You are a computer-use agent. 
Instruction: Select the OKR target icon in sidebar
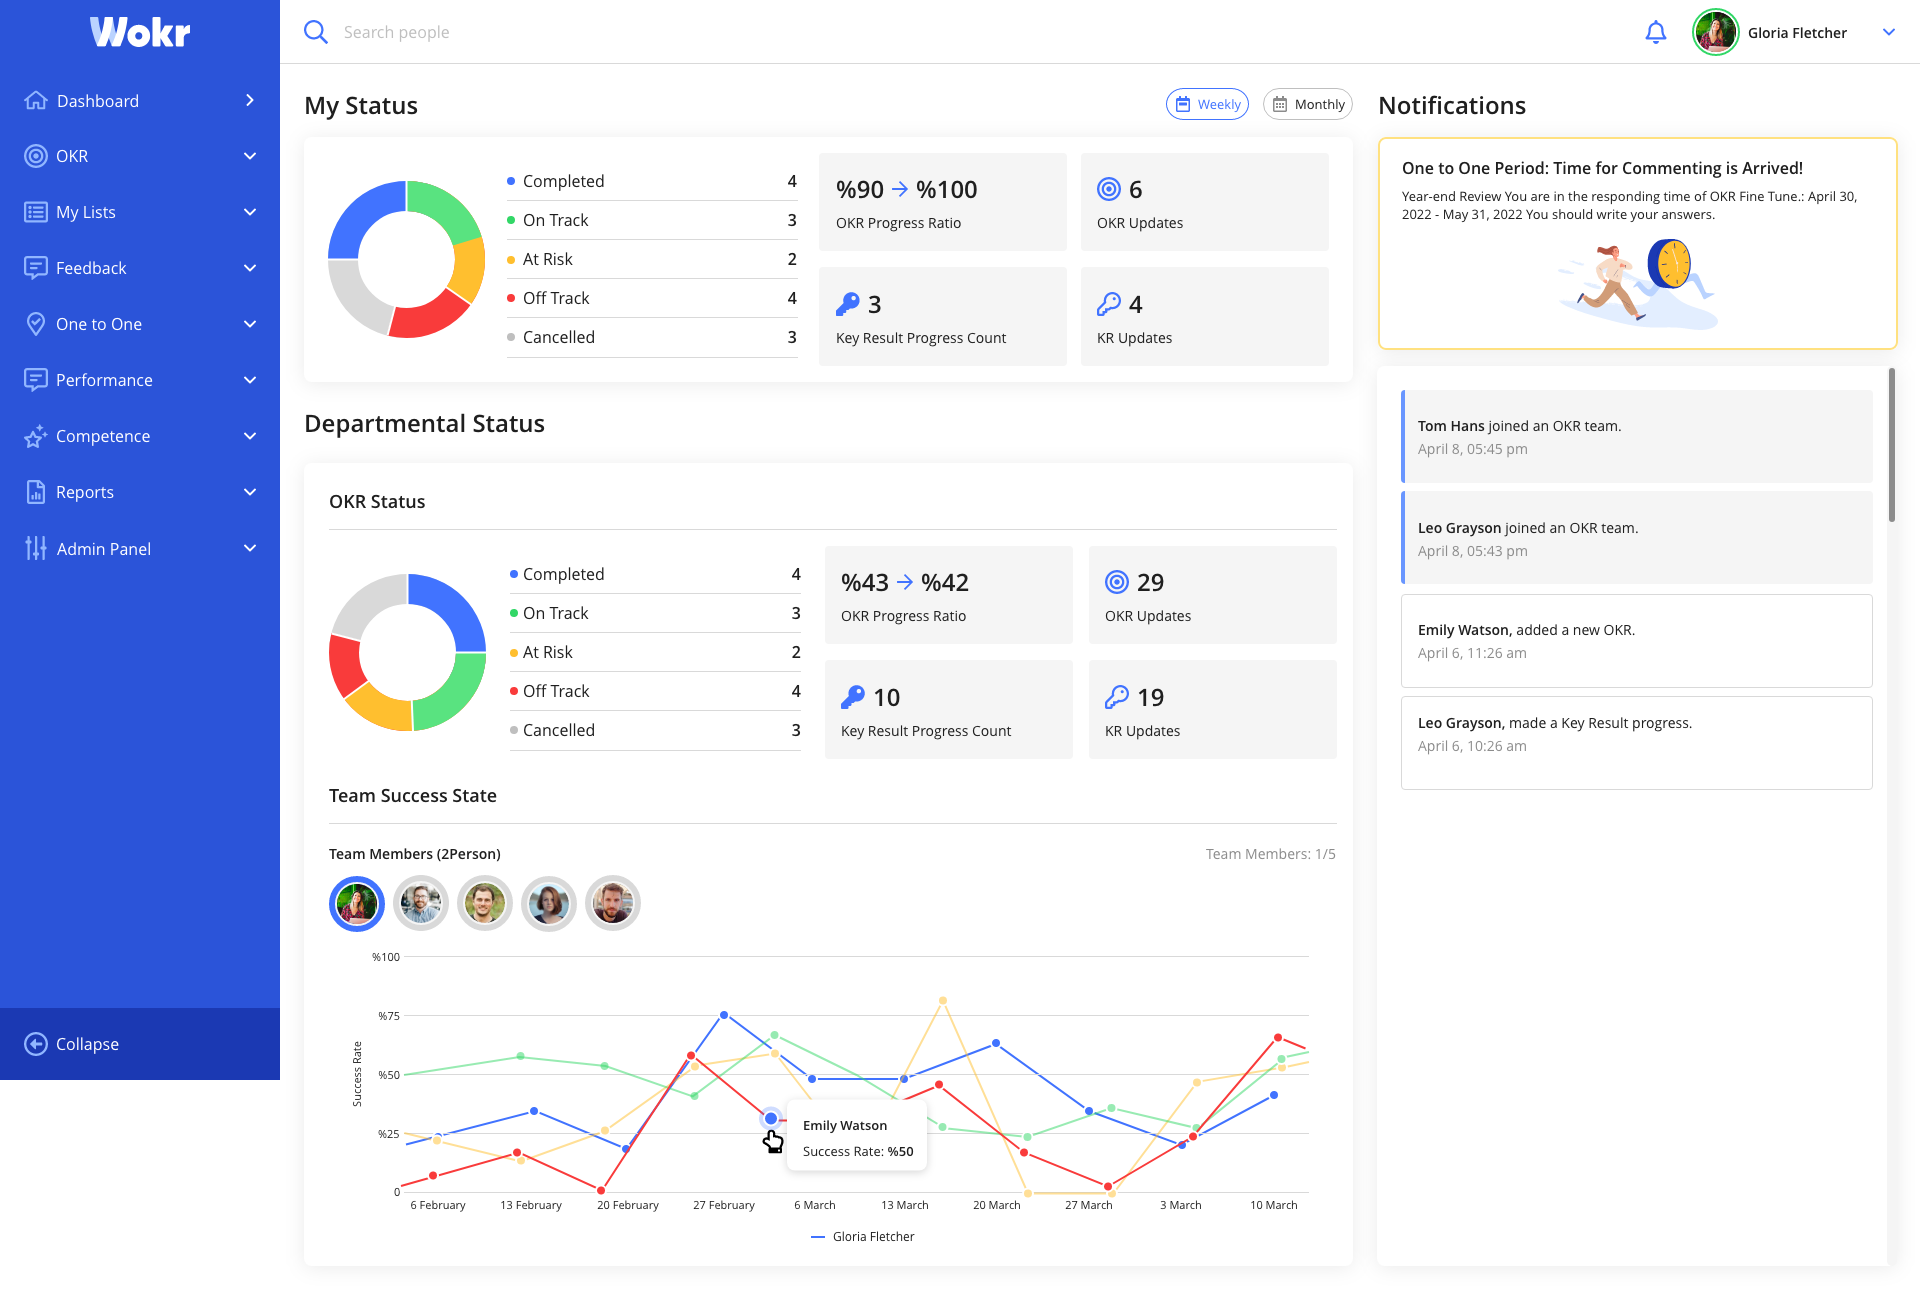36,156
